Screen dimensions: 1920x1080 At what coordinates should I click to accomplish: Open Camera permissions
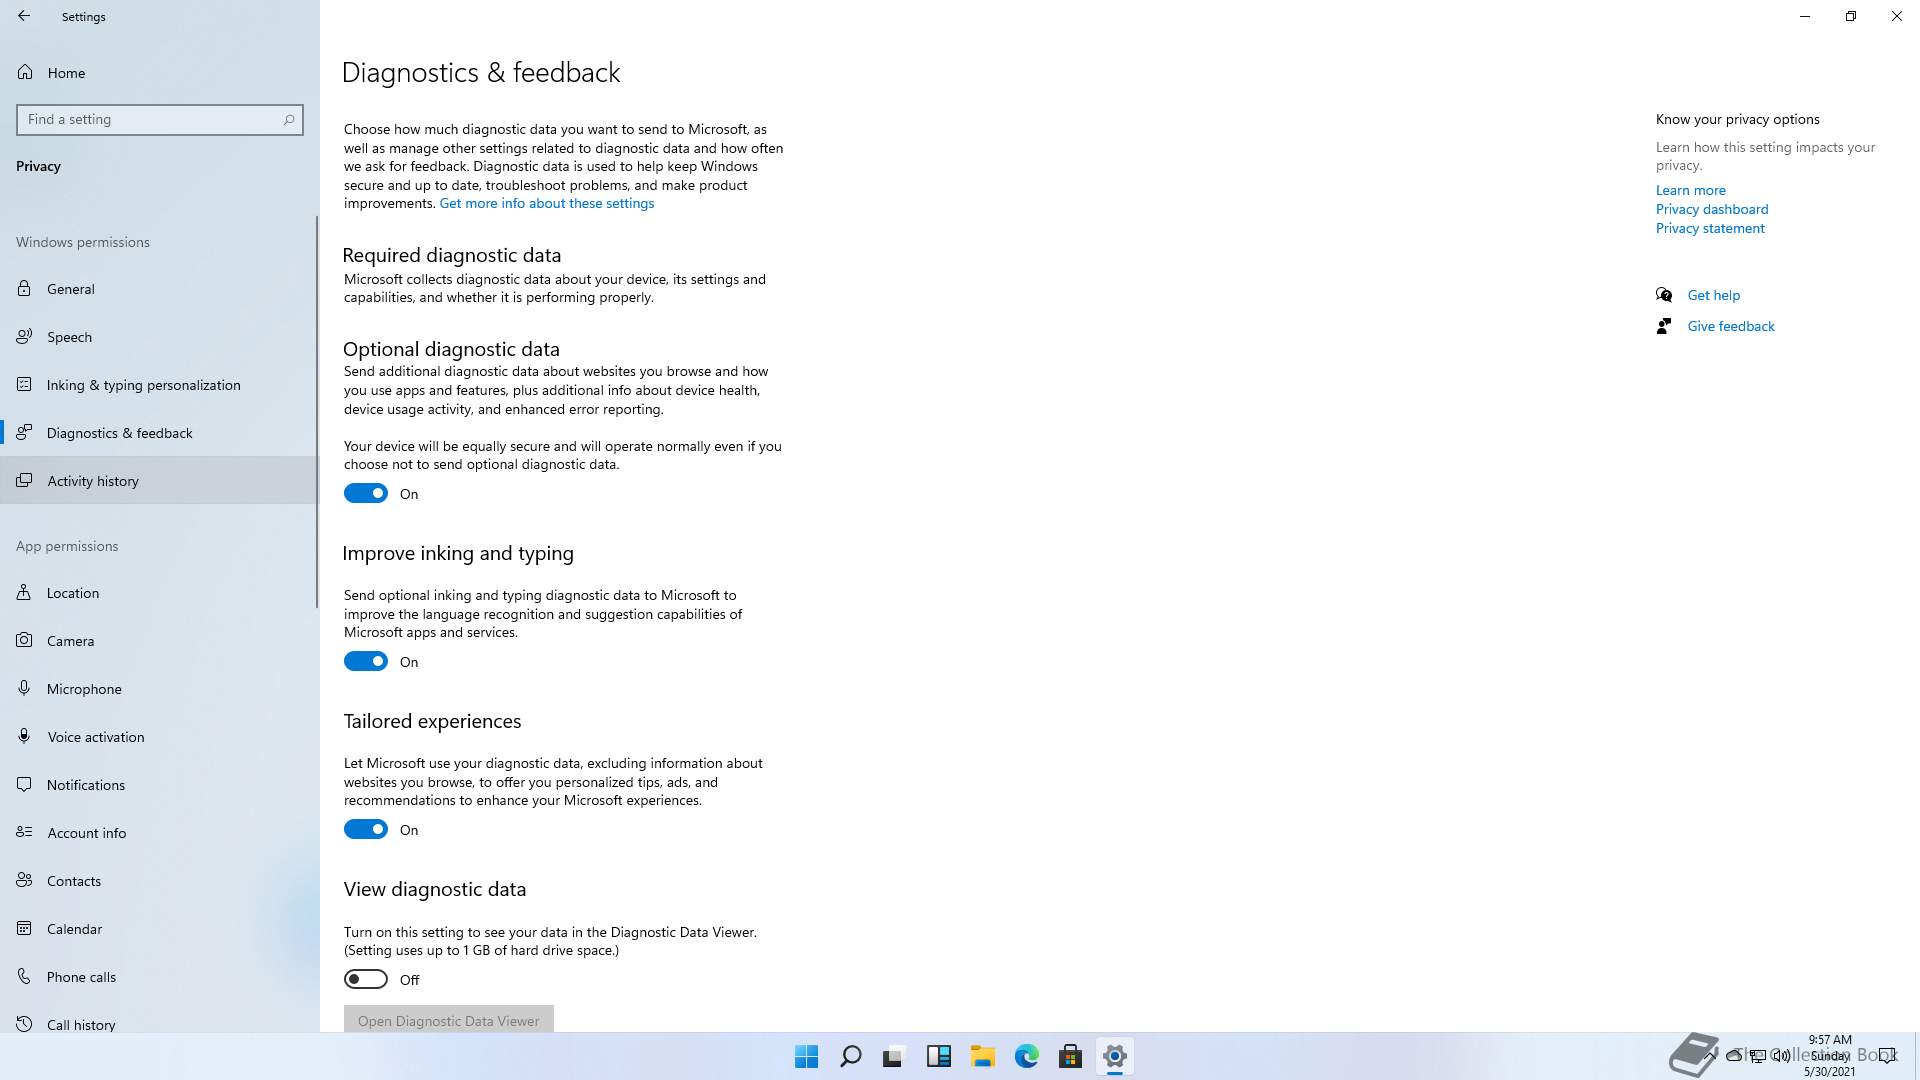159,641
